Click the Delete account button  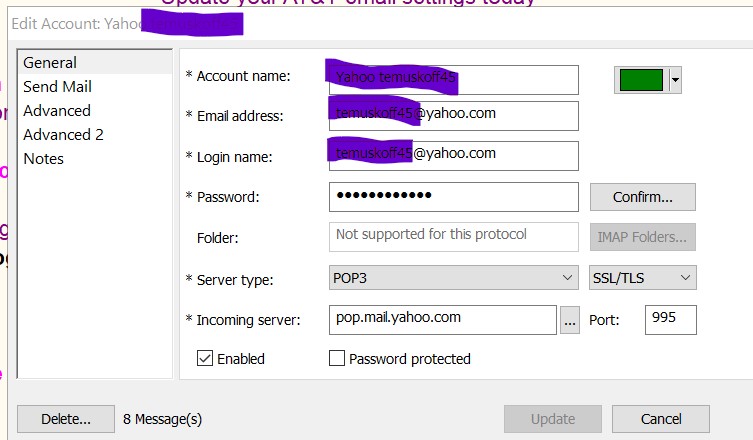point(66,419)
